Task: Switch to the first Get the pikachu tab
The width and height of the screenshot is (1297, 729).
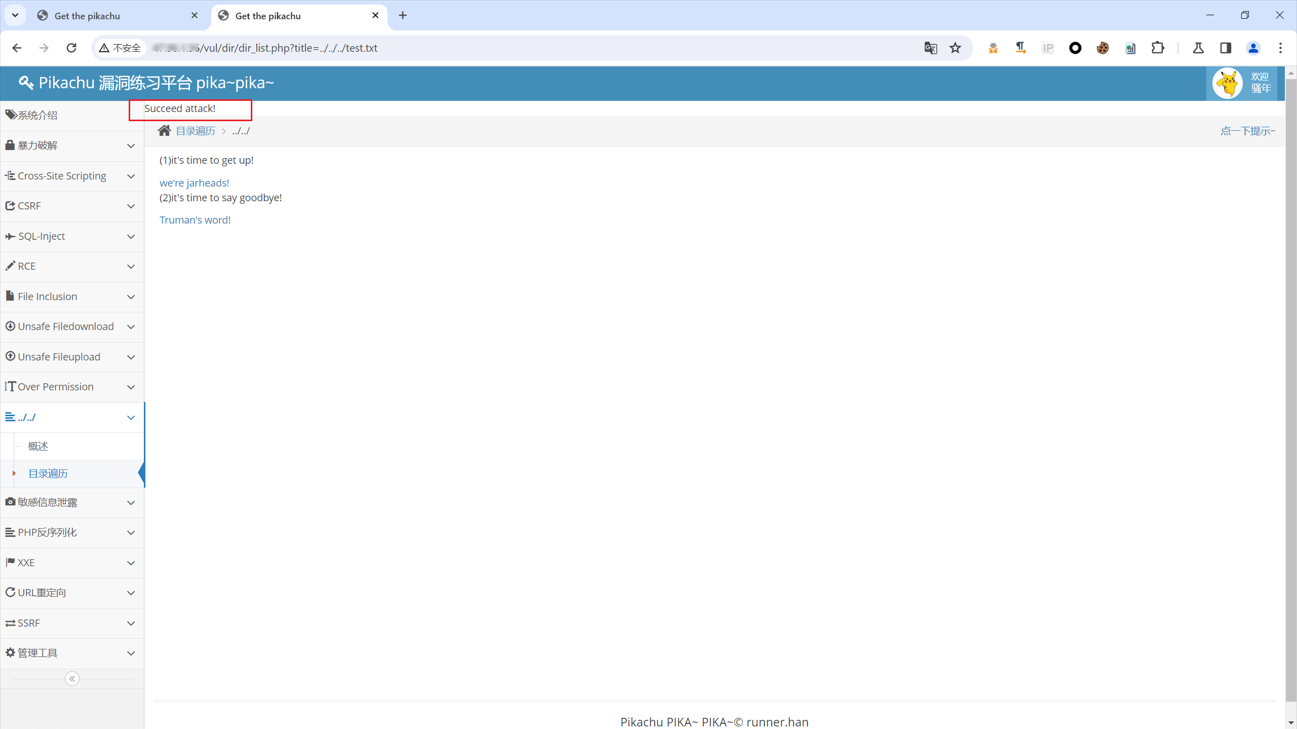Action: tap(116, 16)
